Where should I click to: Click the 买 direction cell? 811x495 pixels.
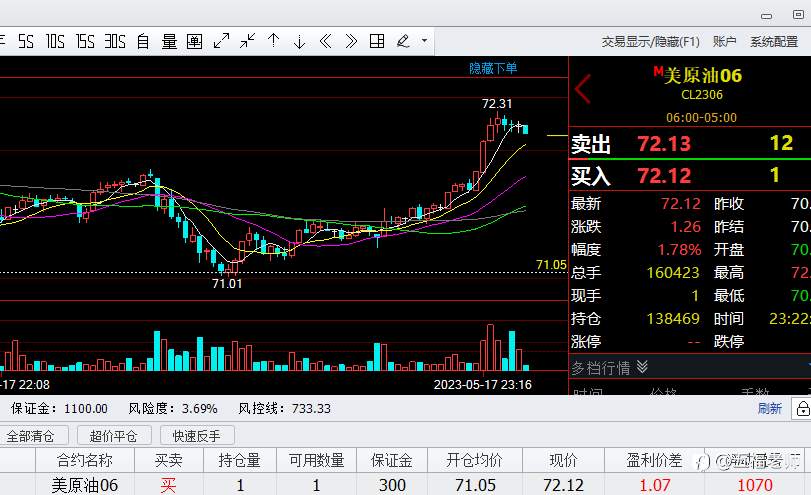point(169,485)
